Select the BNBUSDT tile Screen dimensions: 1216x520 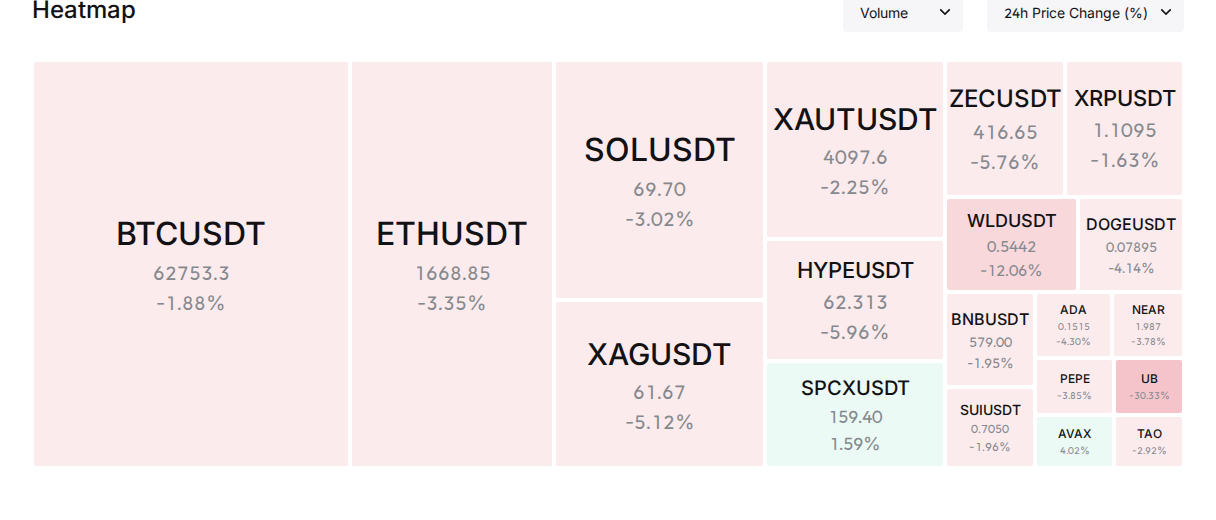(x=990, y=339)
